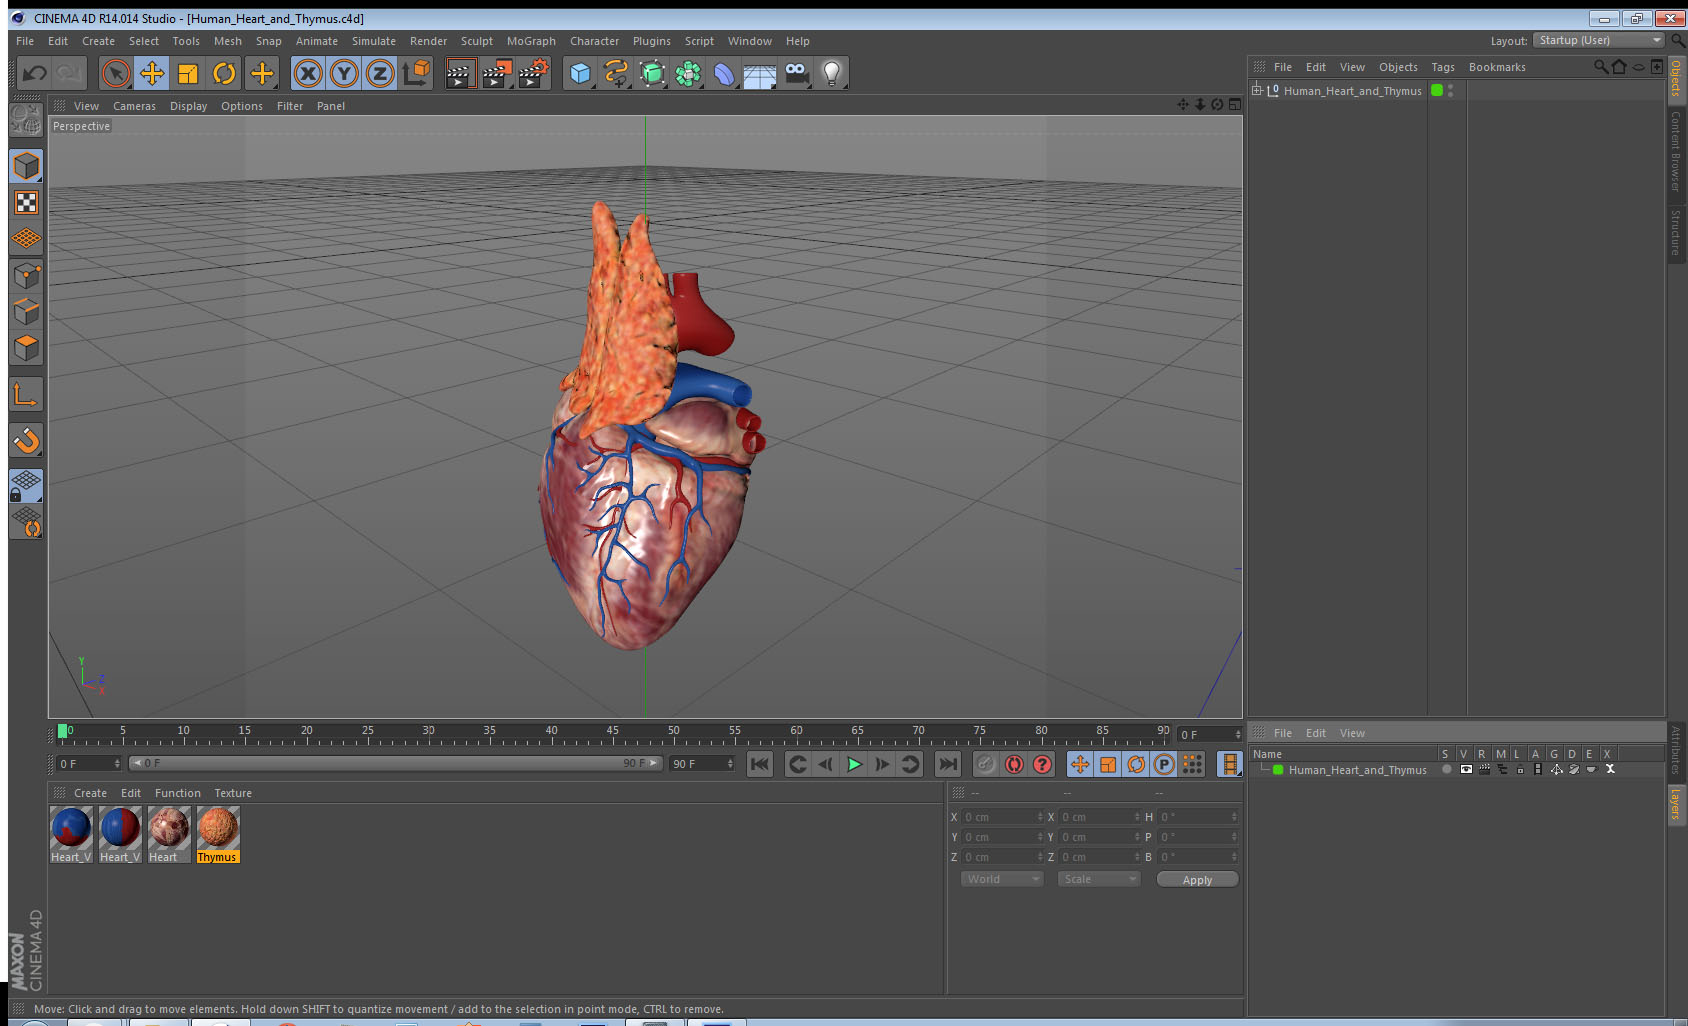Toggle the Snap magnet icon
The image size is (1688, 1026).
click(x=26, y=441)
